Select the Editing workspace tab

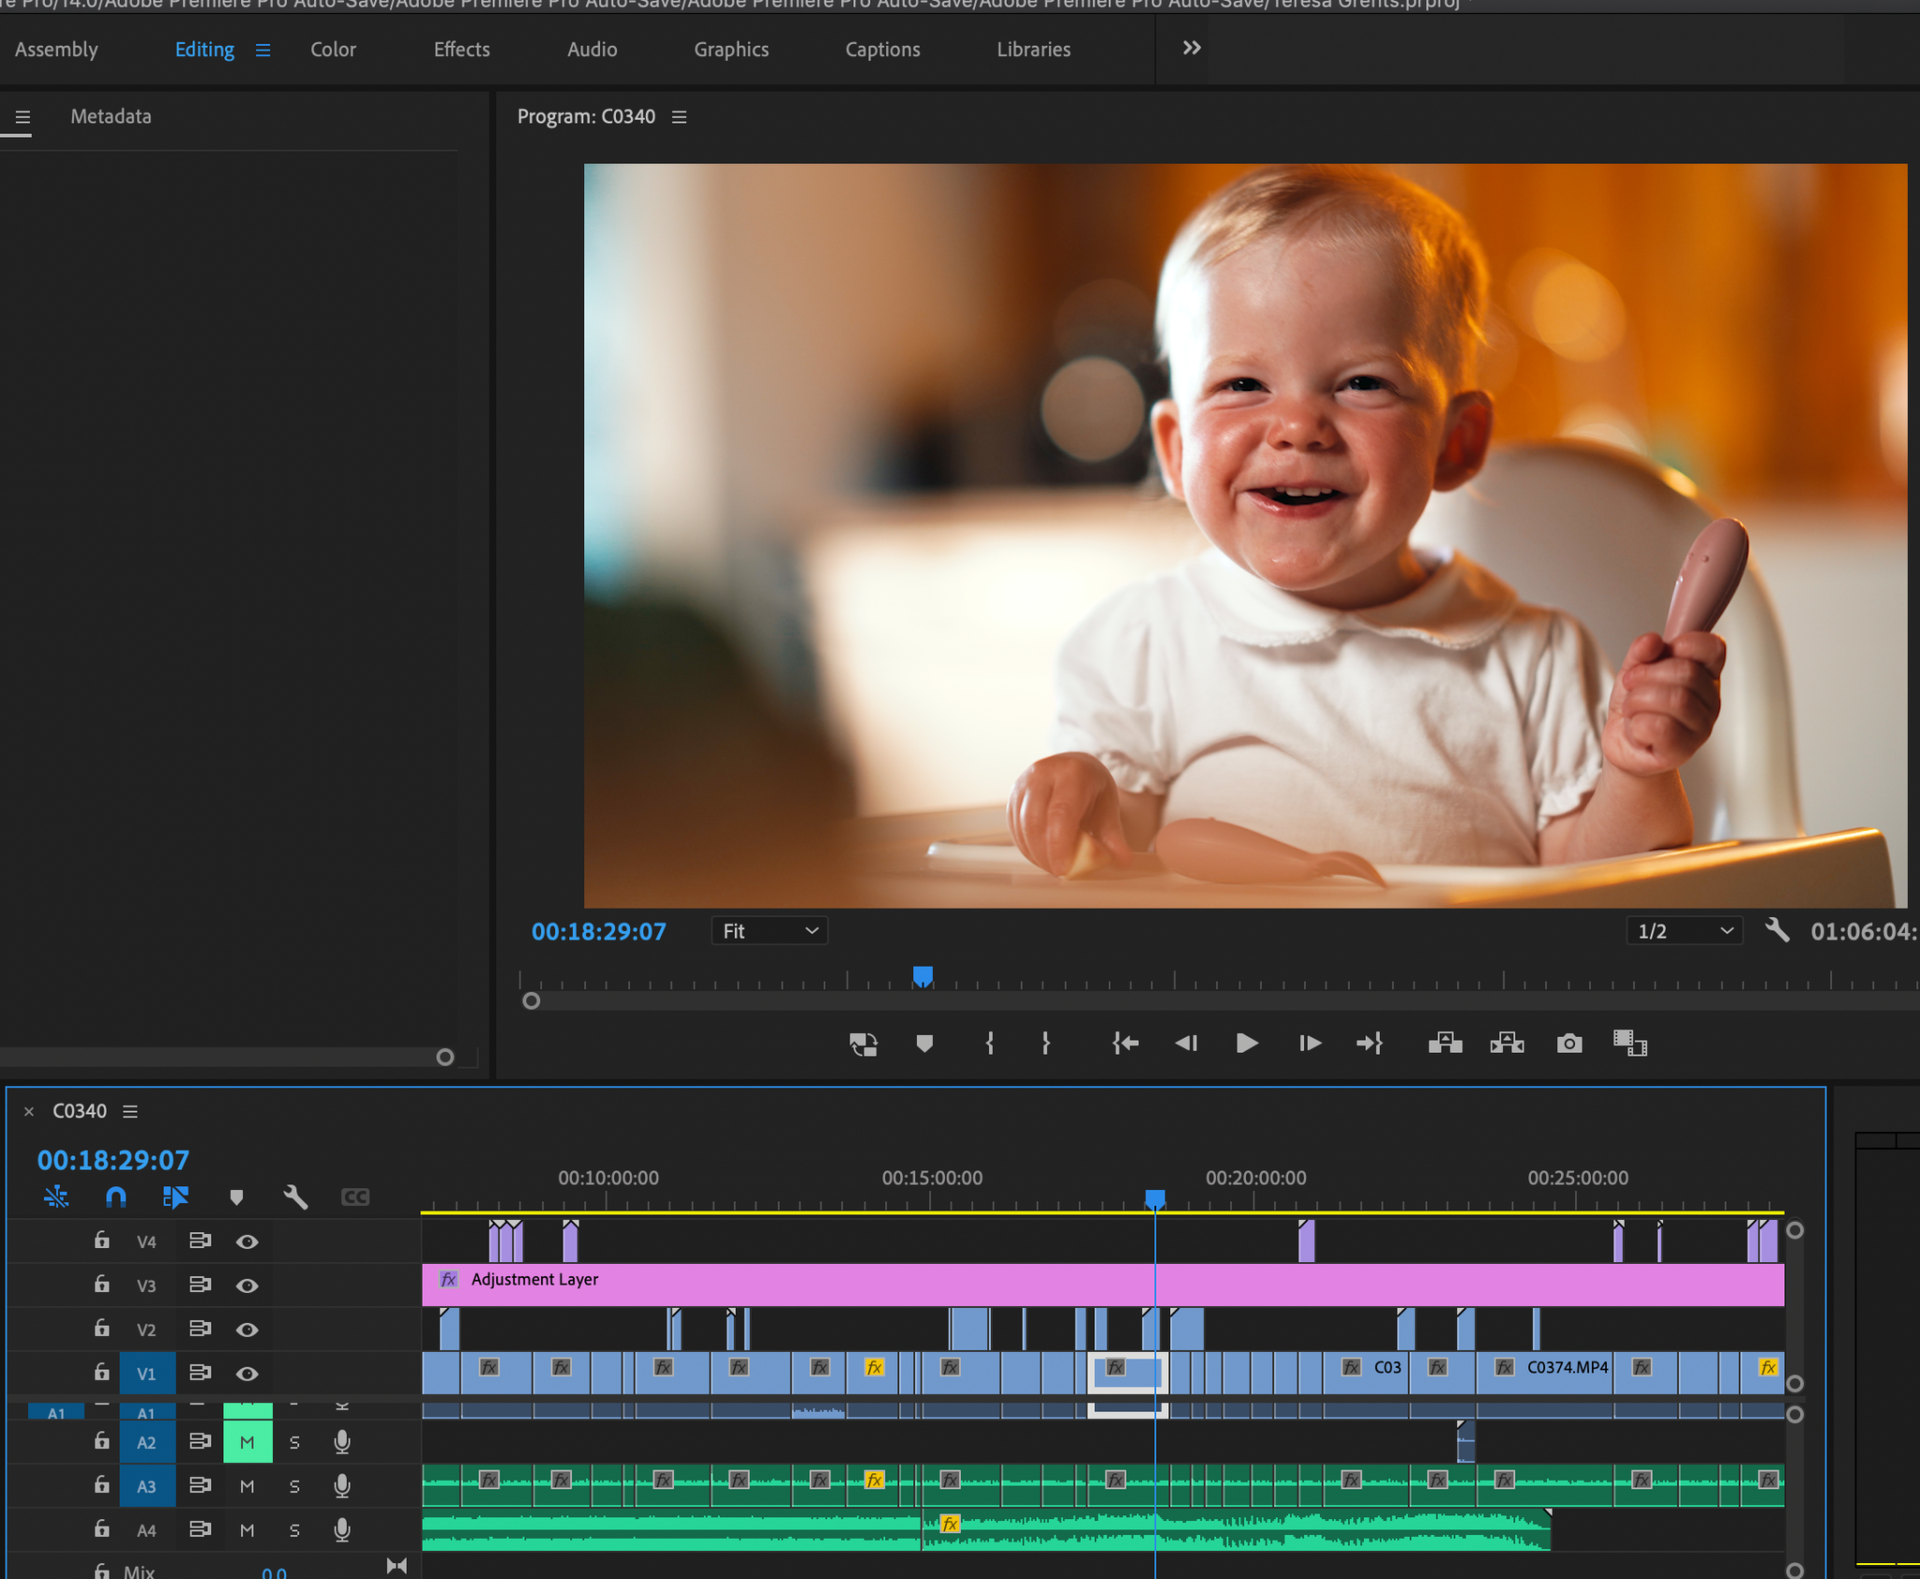(204, 48)
